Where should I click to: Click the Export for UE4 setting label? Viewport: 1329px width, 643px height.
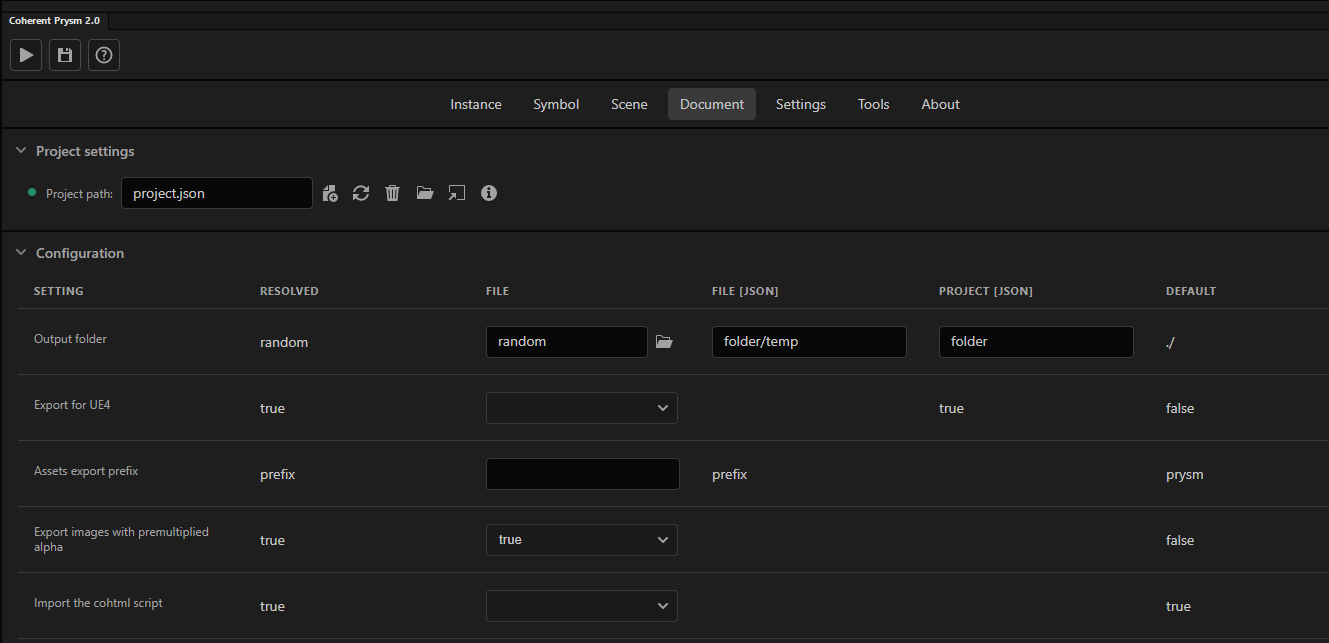(x=72, y=405)
